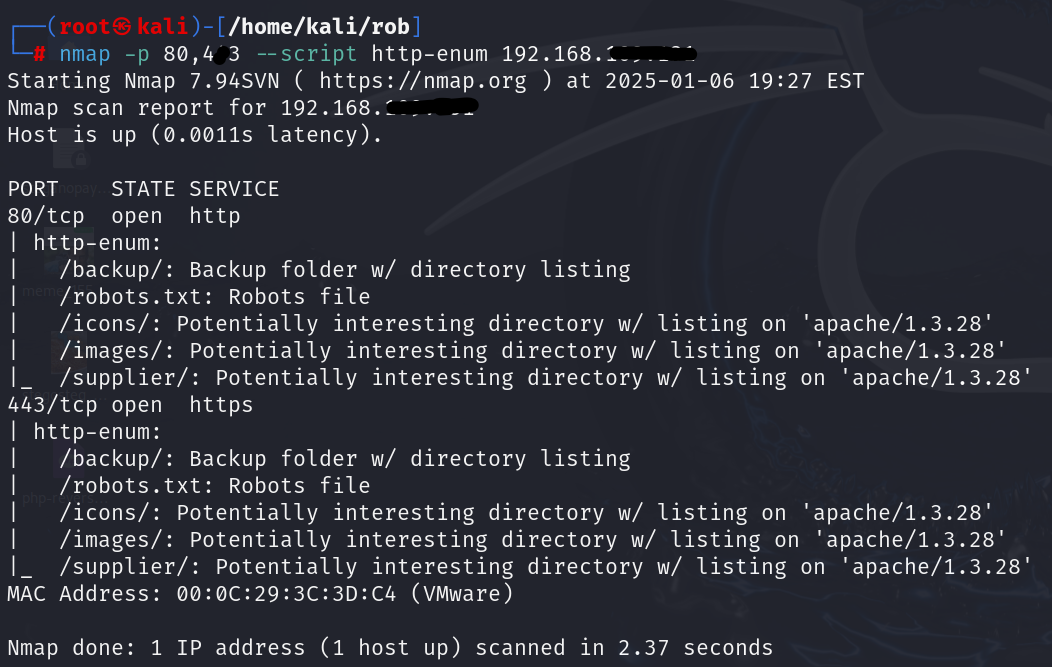Viewport: 1052px width, 667px height.
Task: Click the red # prompt symbol
Action: 40,53
